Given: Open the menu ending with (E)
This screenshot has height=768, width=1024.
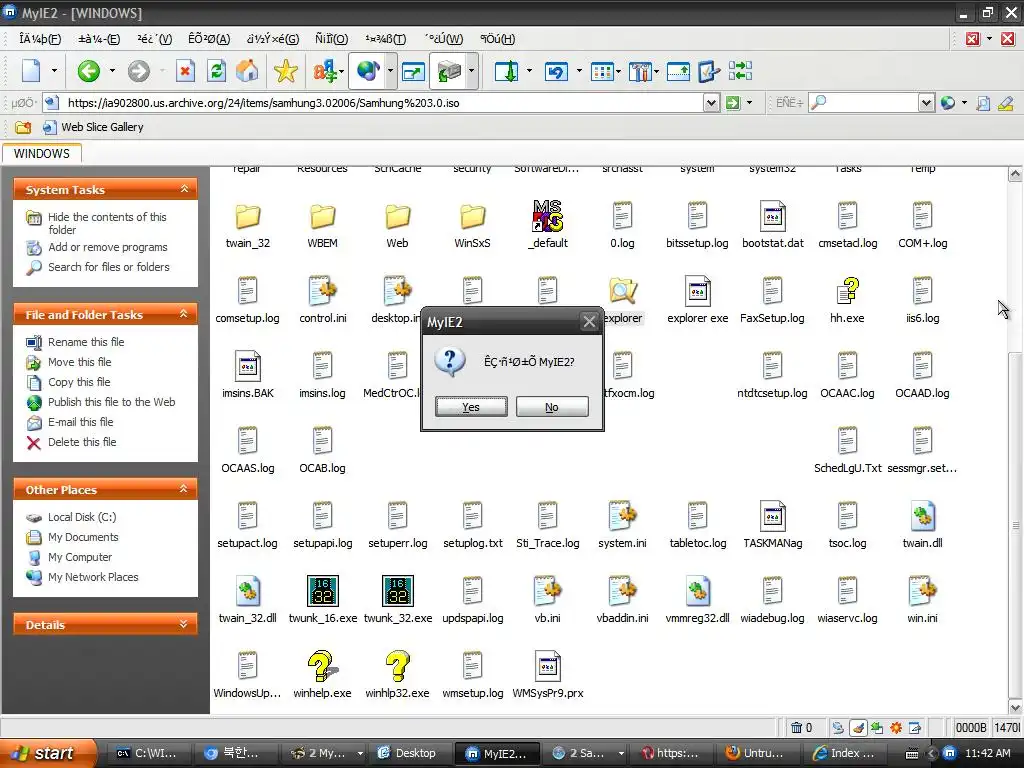Looking at the screenshot, I should pos(99,39).
